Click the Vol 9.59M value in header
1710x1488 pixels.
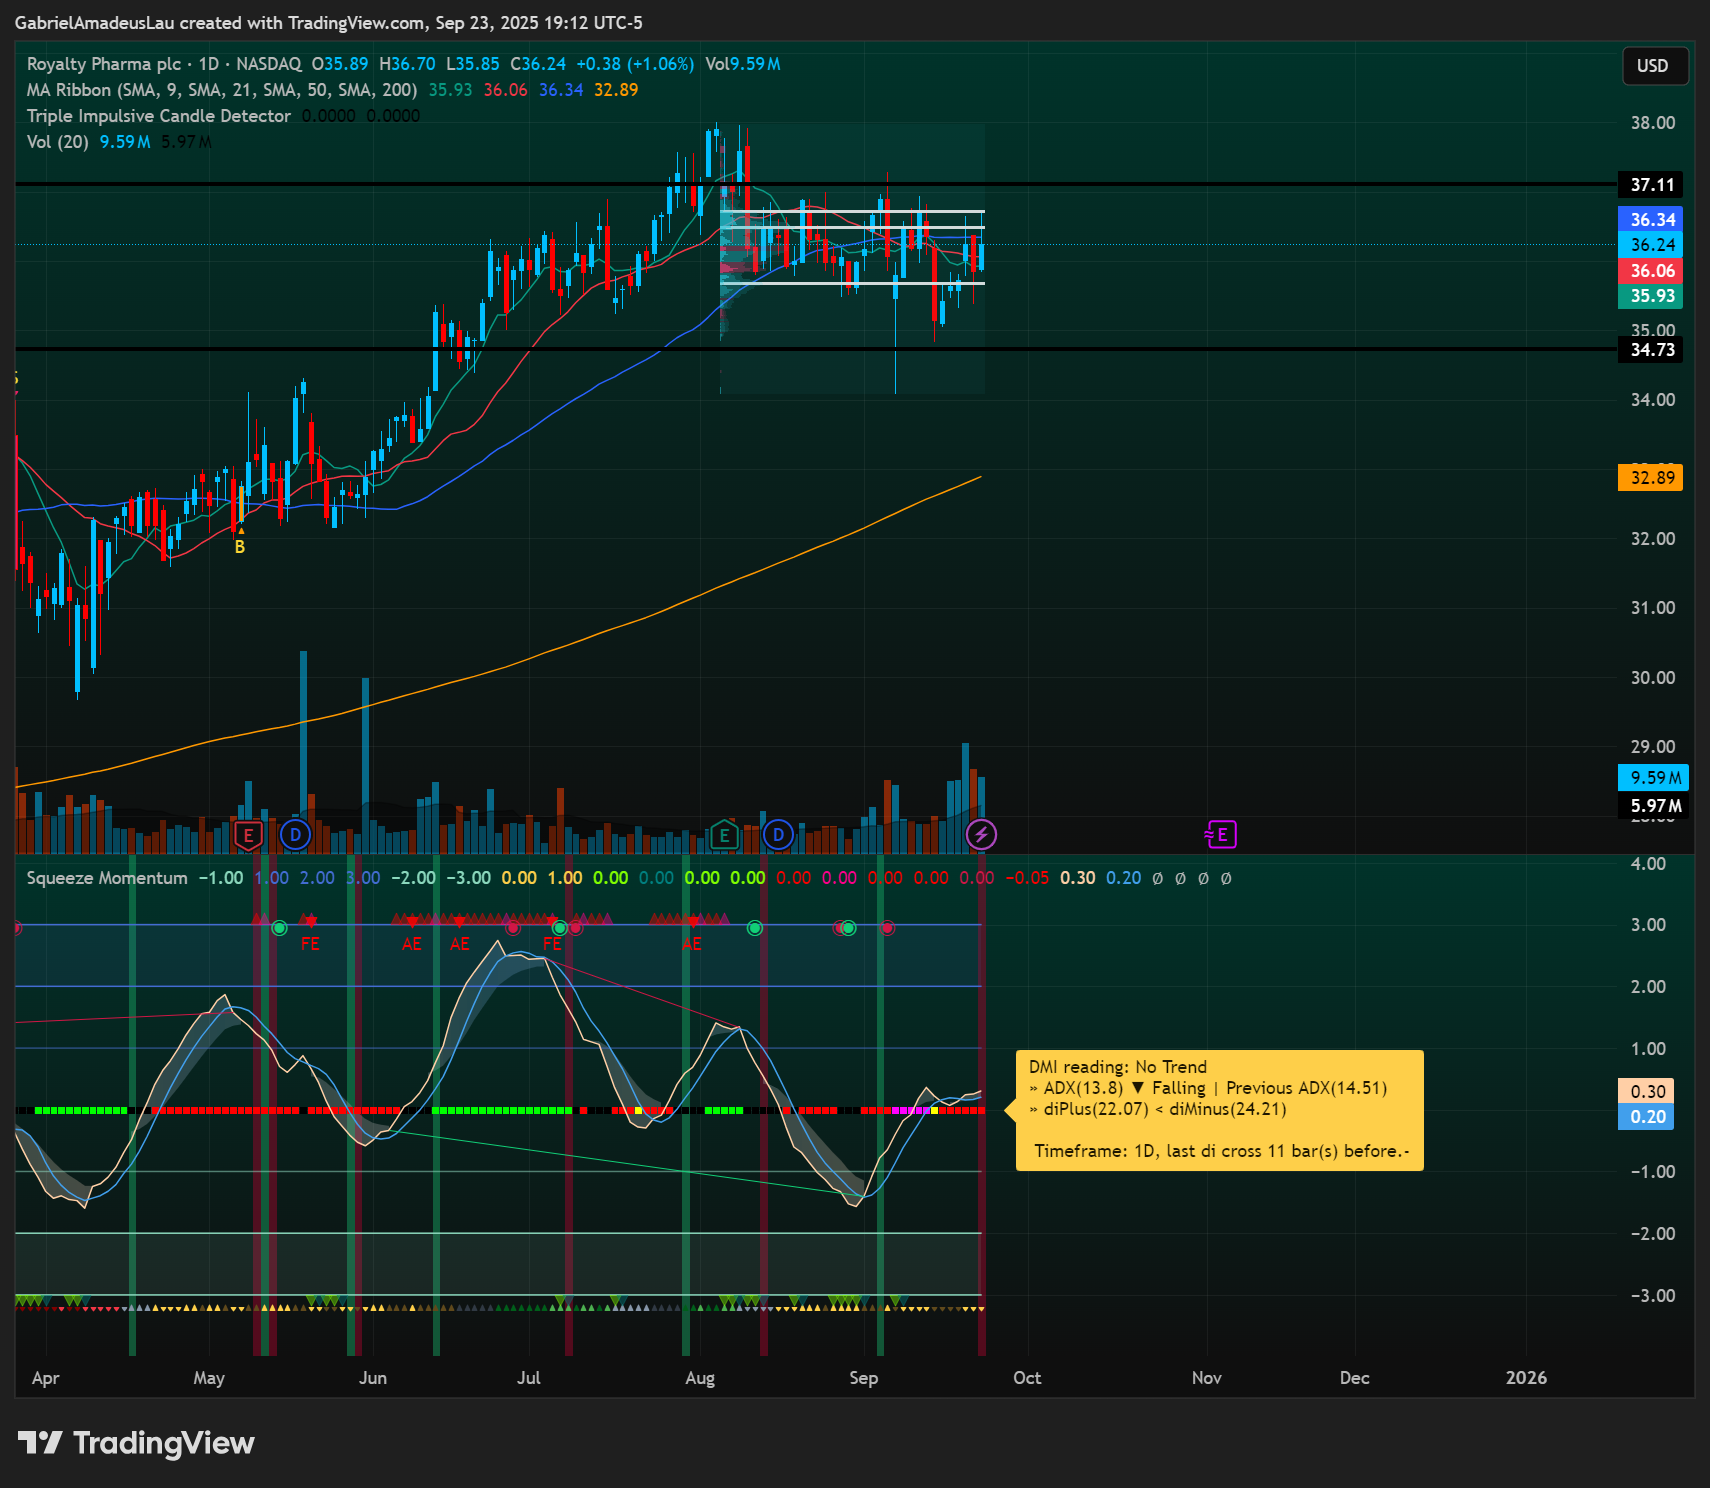(743, 64)
